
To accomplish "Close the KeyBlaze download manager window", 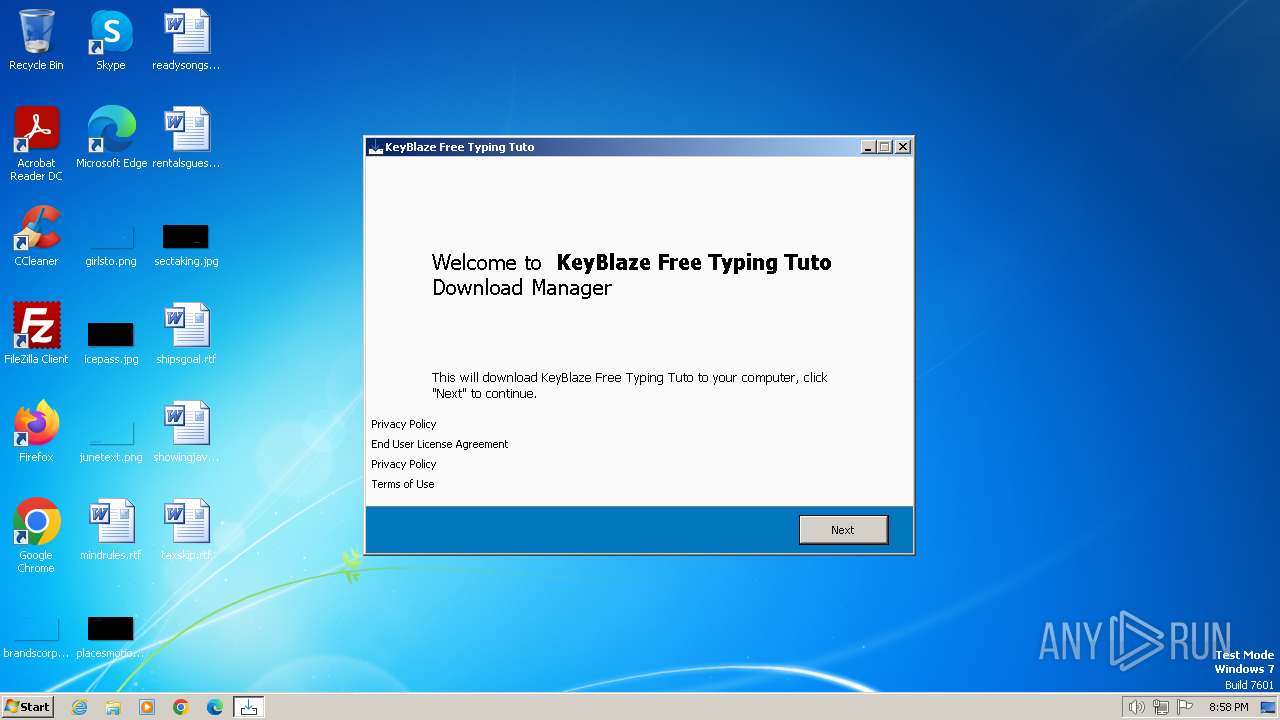I will 903,147.
